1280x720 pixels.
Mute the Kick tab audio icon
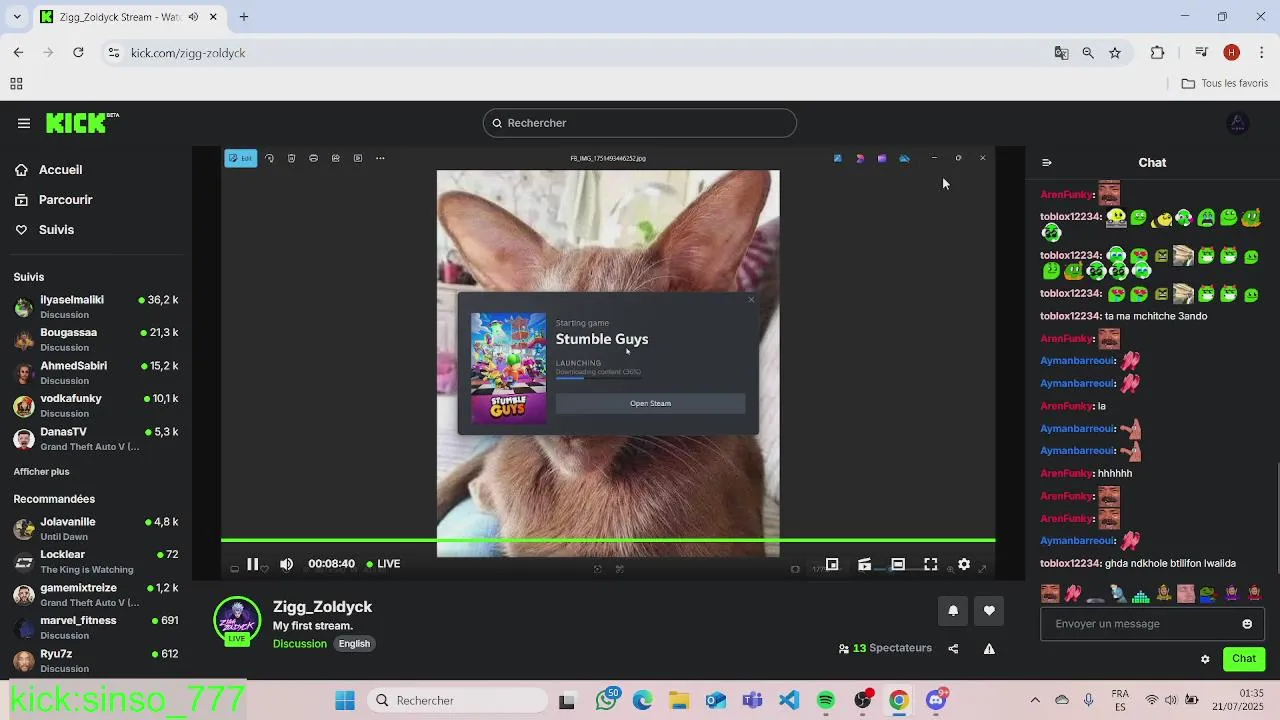point(193,17)
